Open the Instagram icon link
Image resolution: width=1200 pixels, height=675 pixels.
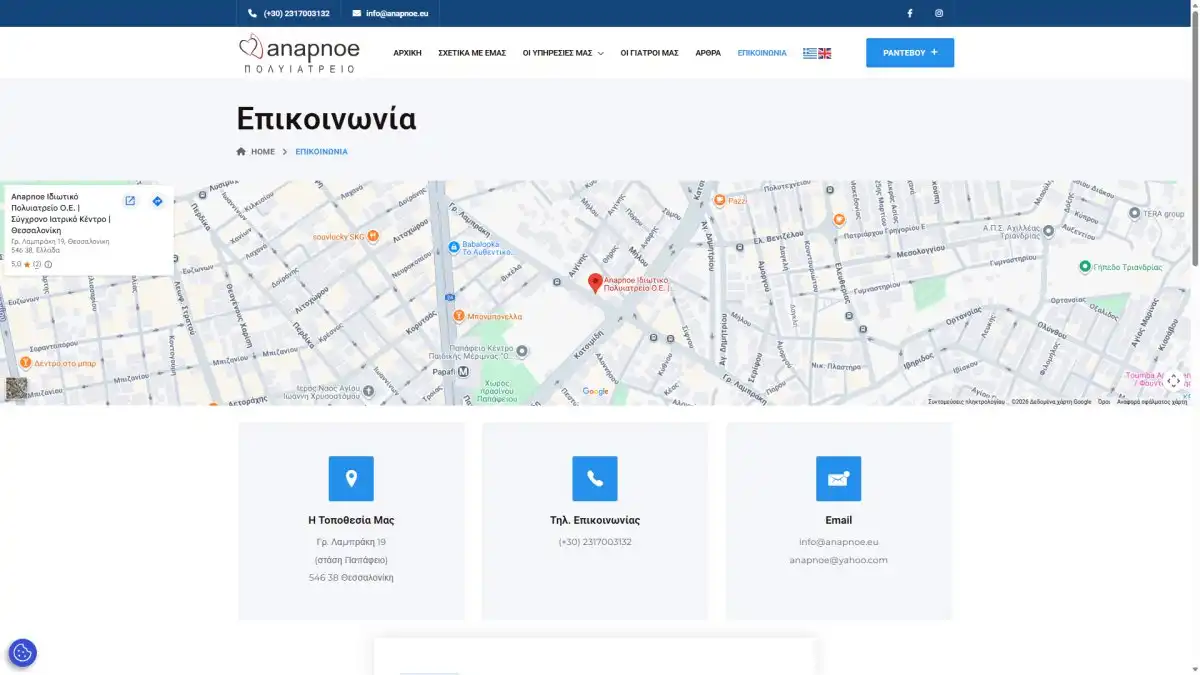tap(938, 13)
